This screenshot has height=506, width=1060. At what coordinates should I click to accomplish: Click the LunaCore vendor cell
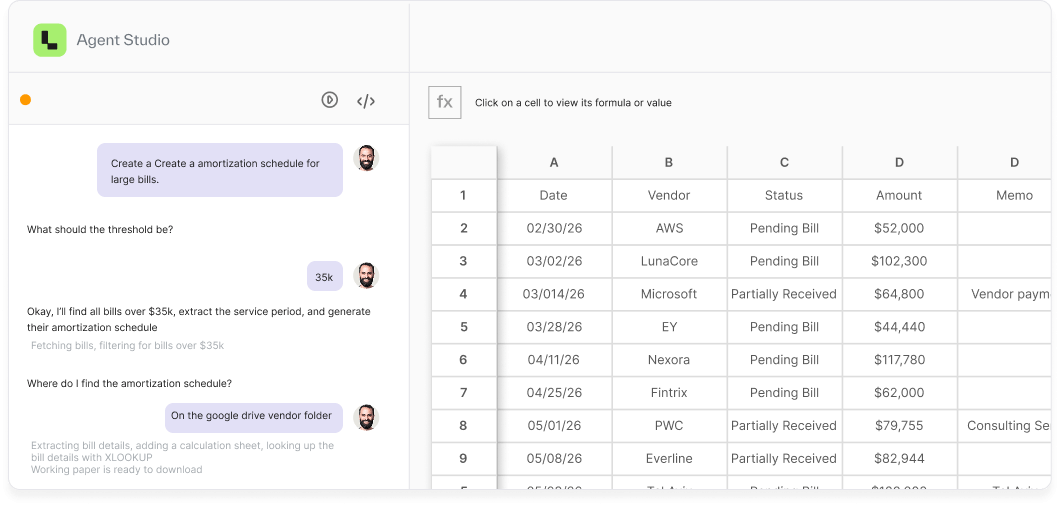(x=669, y=261)
